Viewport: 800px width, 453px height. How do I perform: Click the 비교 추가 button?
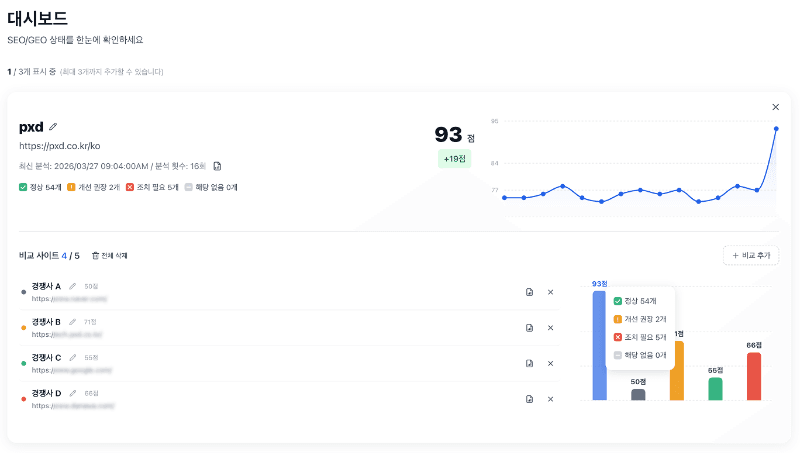coord(751,256)
